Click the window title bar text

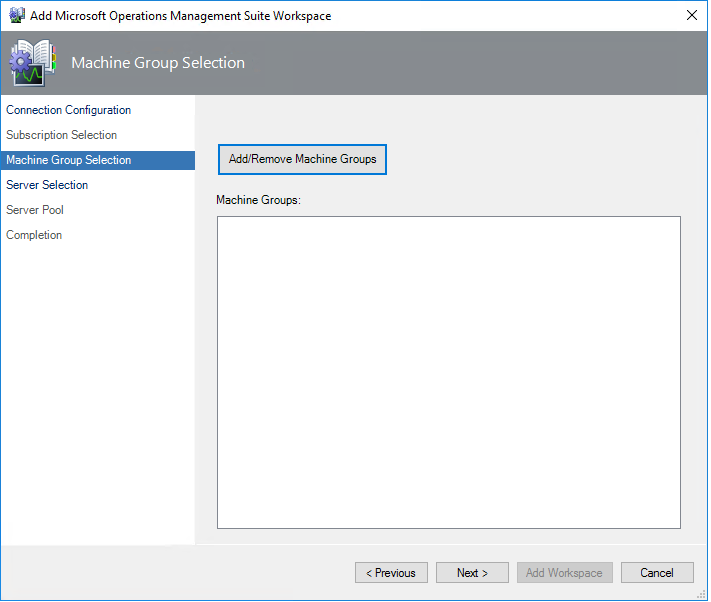181,16
